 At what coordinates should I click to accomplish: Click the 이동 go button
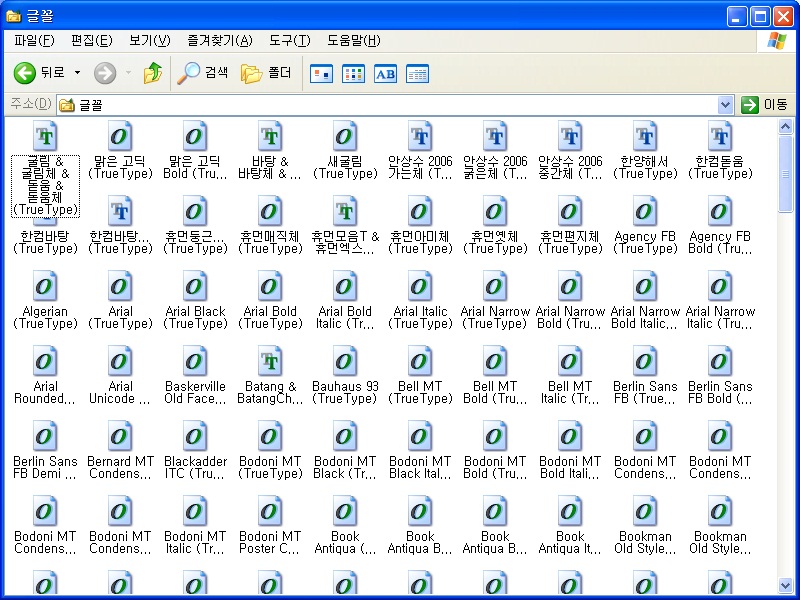point(764,105)
